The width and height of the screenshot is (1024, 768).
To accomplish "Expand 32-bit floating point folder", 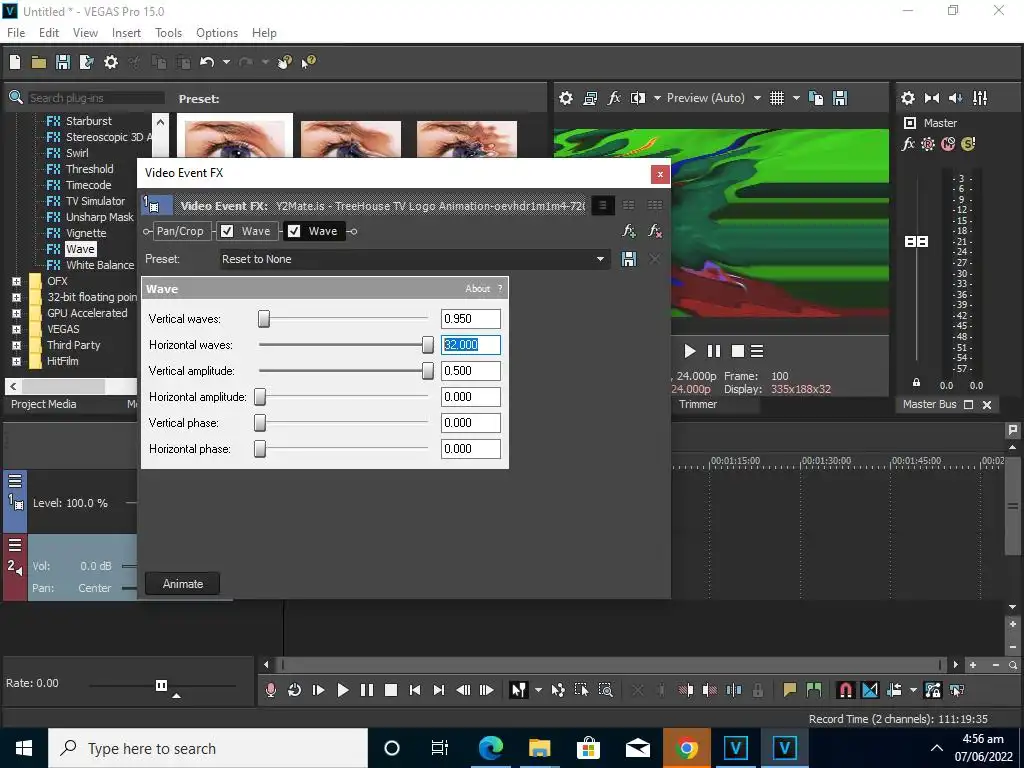I will 16,297.
